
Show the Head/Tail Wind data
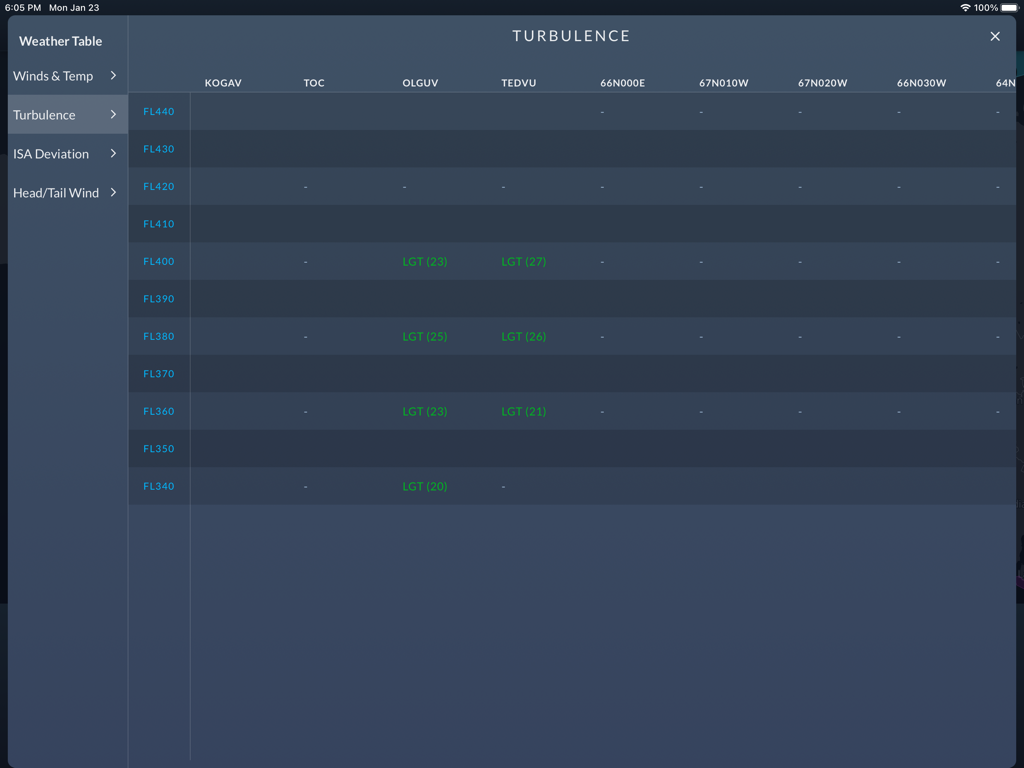(x=55, y=193)
